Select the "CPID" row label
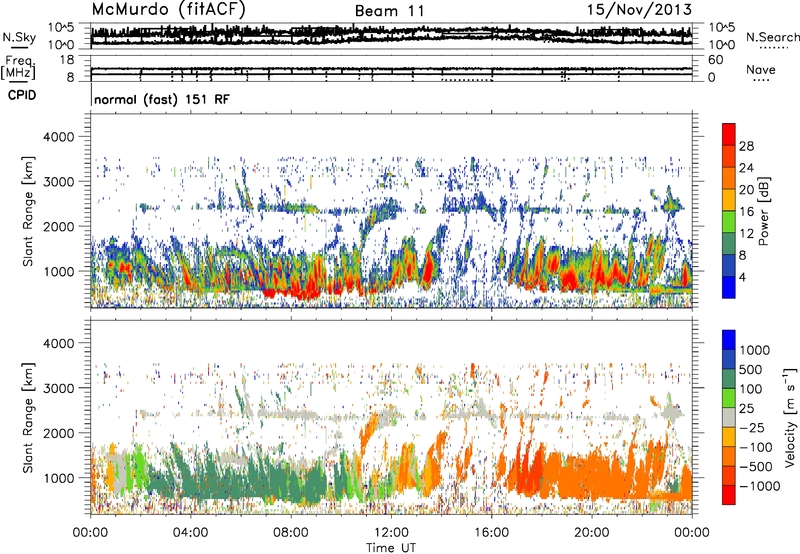This screenshot has height=554, width=800. click(22, 95)
